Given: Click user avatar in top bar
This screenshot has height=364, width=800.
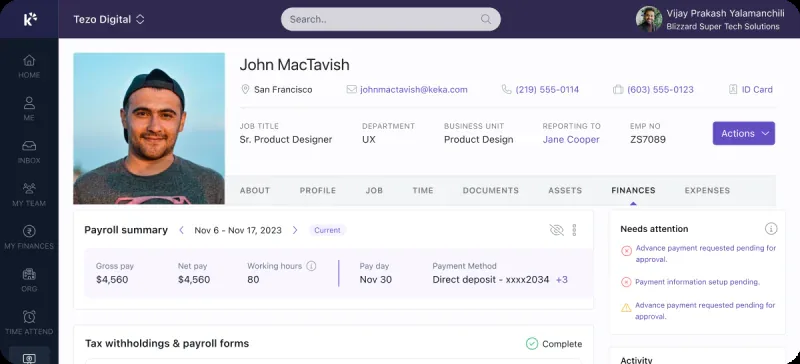Looking at the screenshot, I should (x=648, y=19).
